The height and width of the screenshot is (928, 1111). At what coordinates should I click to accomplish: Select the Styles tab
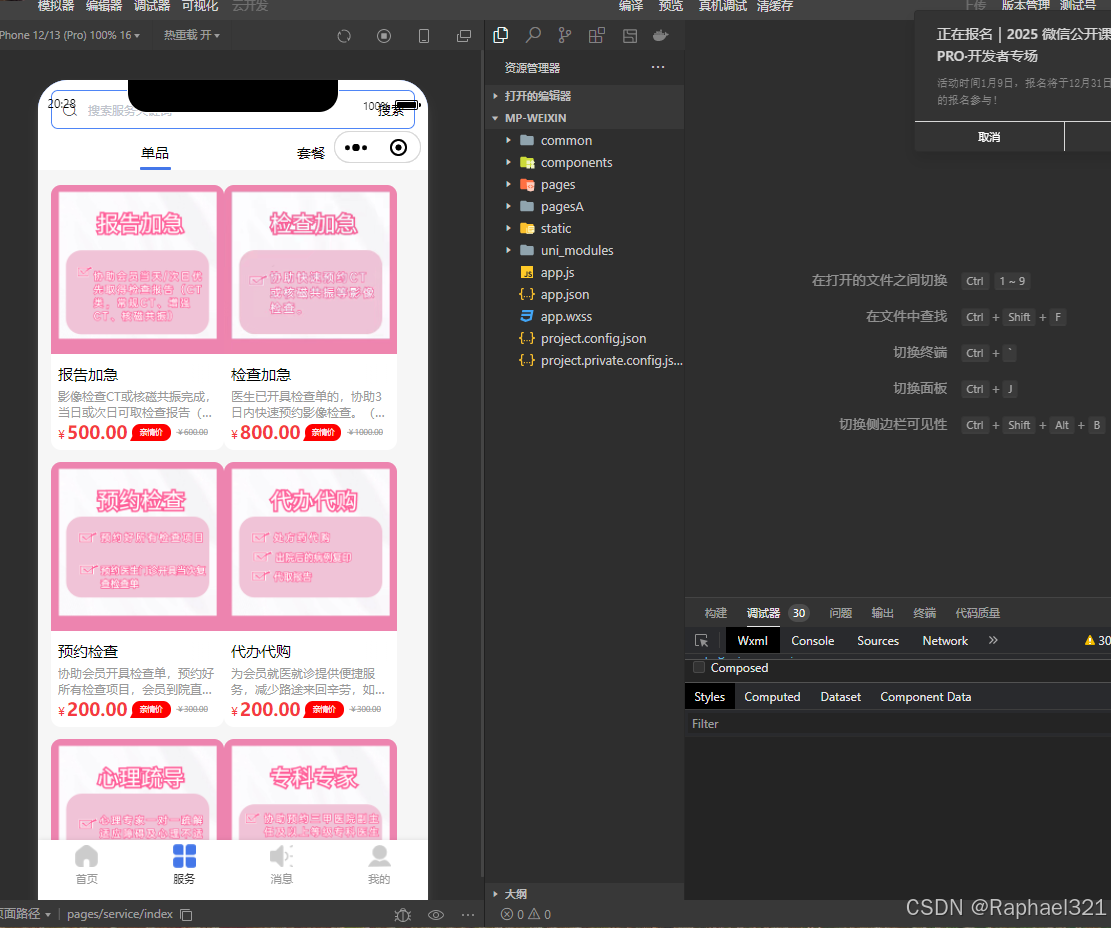click(x=709, y=697)
